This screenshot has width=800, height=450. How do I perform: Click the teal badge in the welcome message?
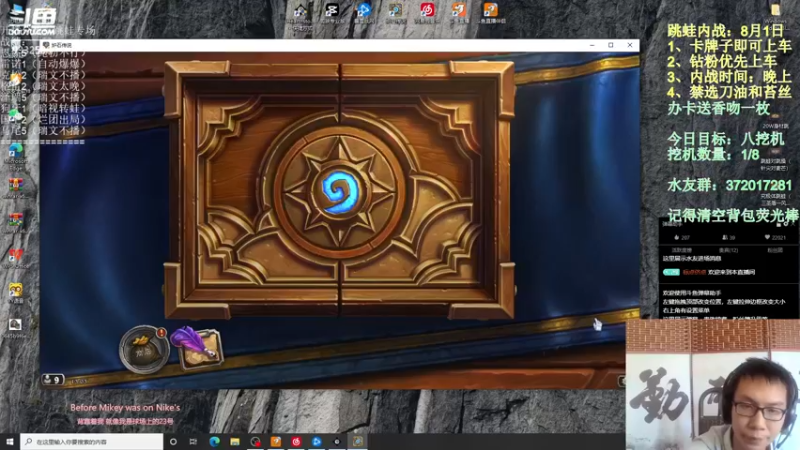pyautogui.click(x=671, y=272)
